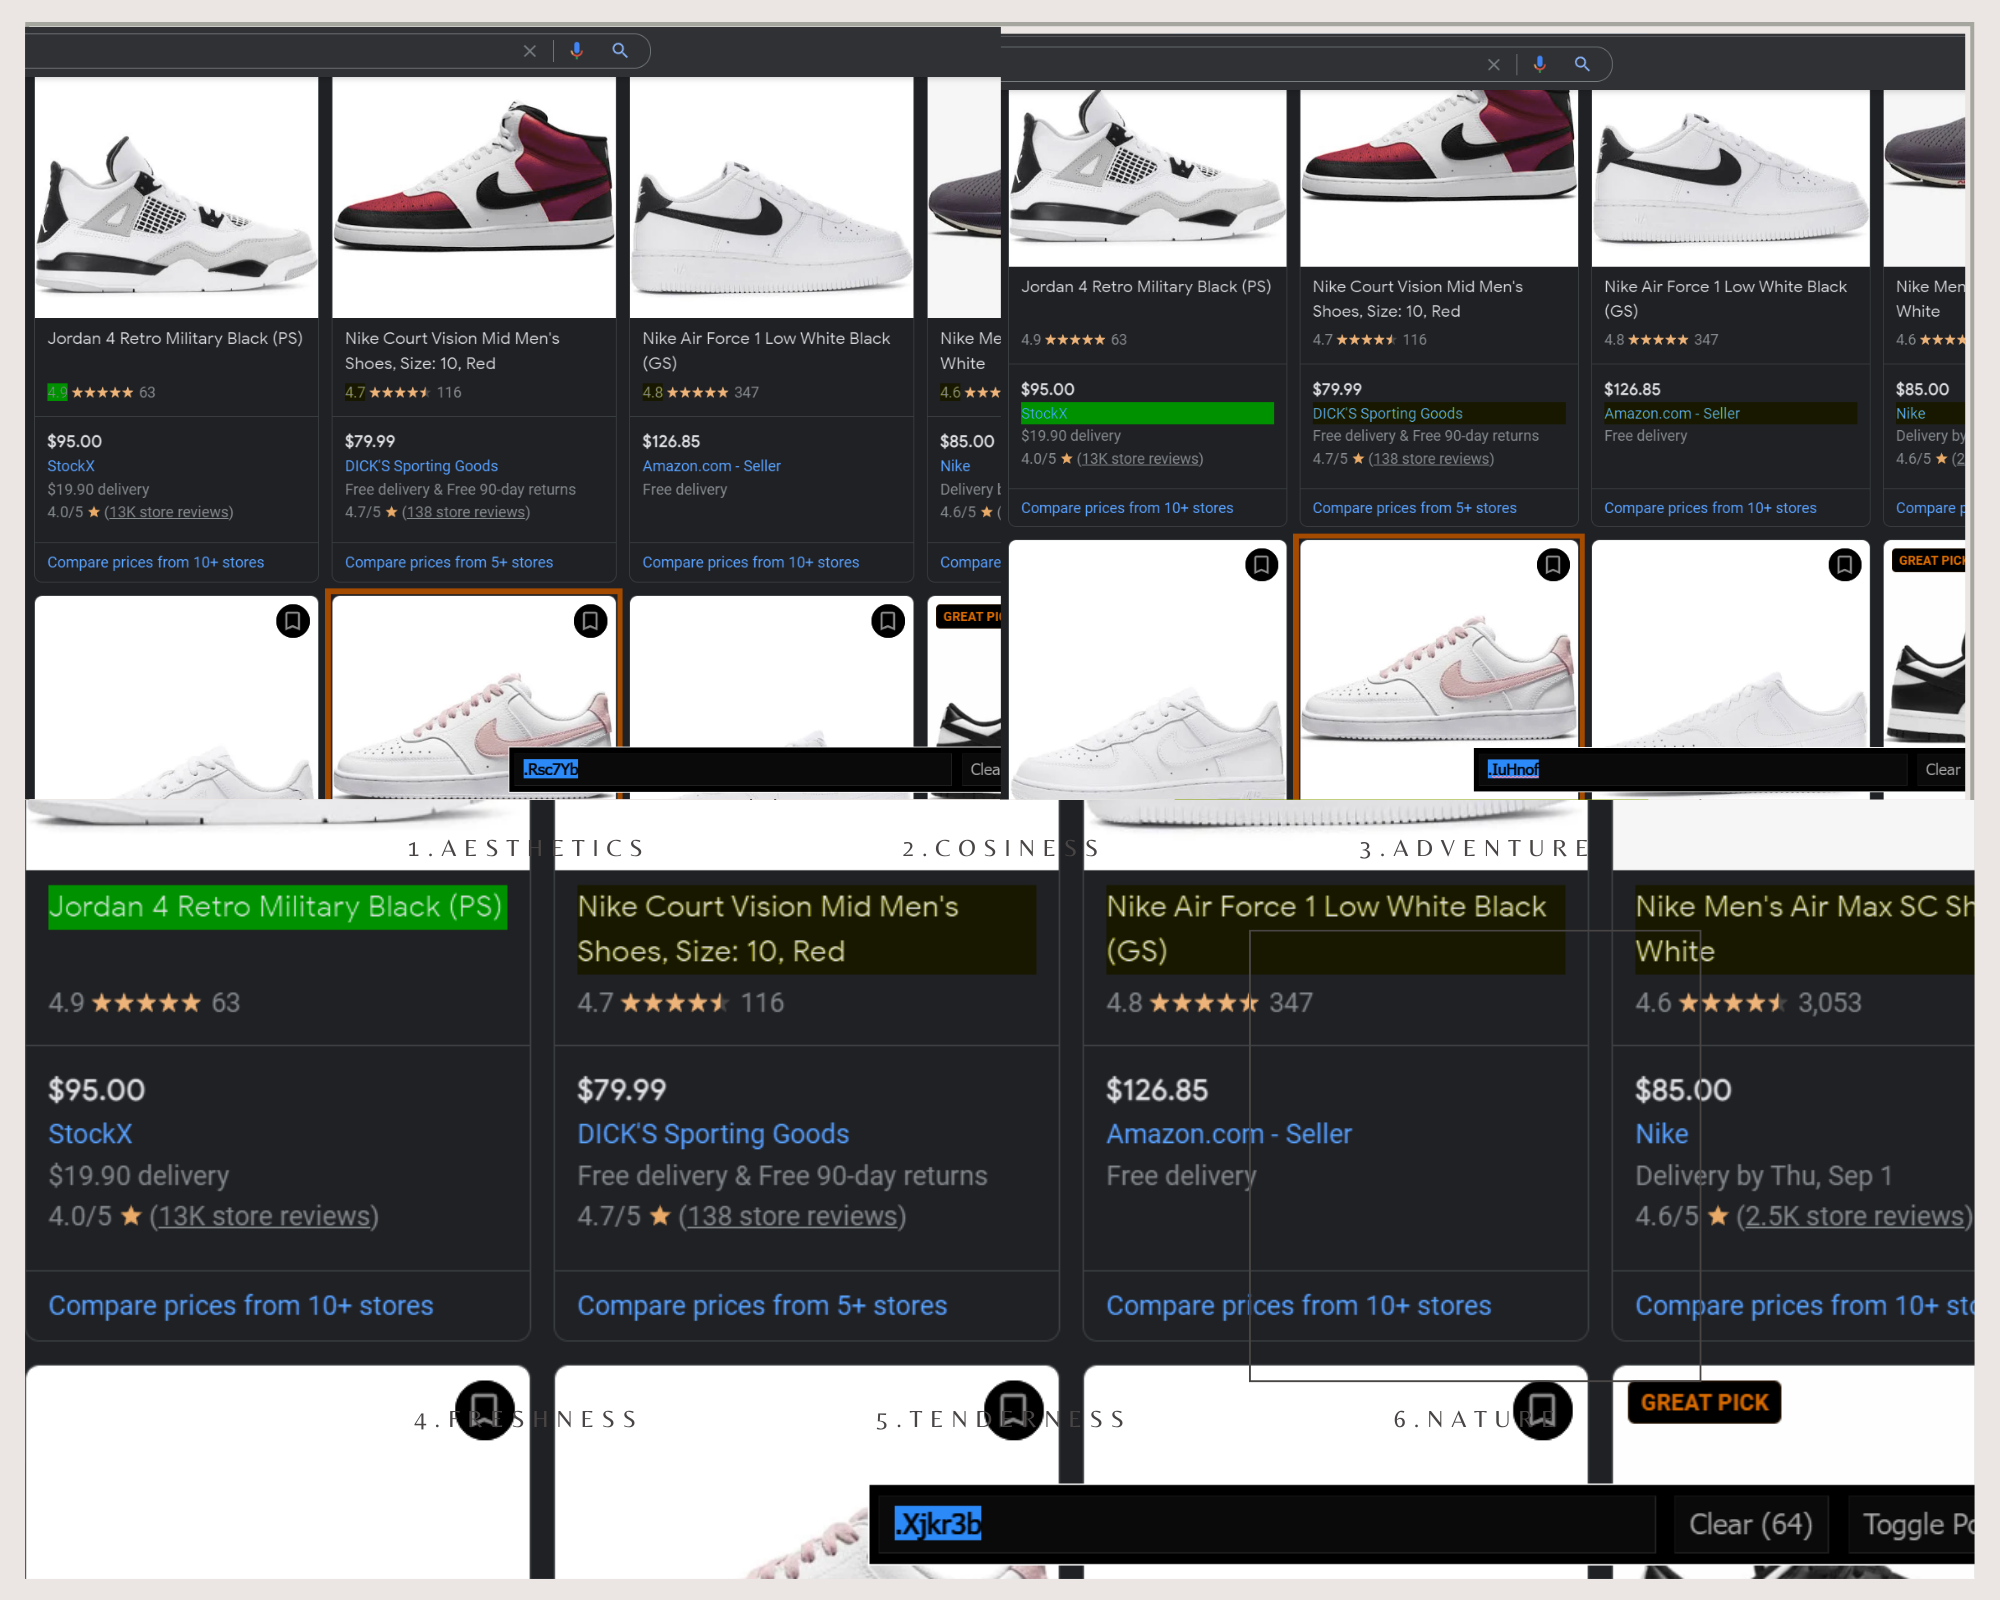
Task: Bookmark the white sneaker below Jordan 4 in the .IuHnof screenshot
Action: (1262, 565)
